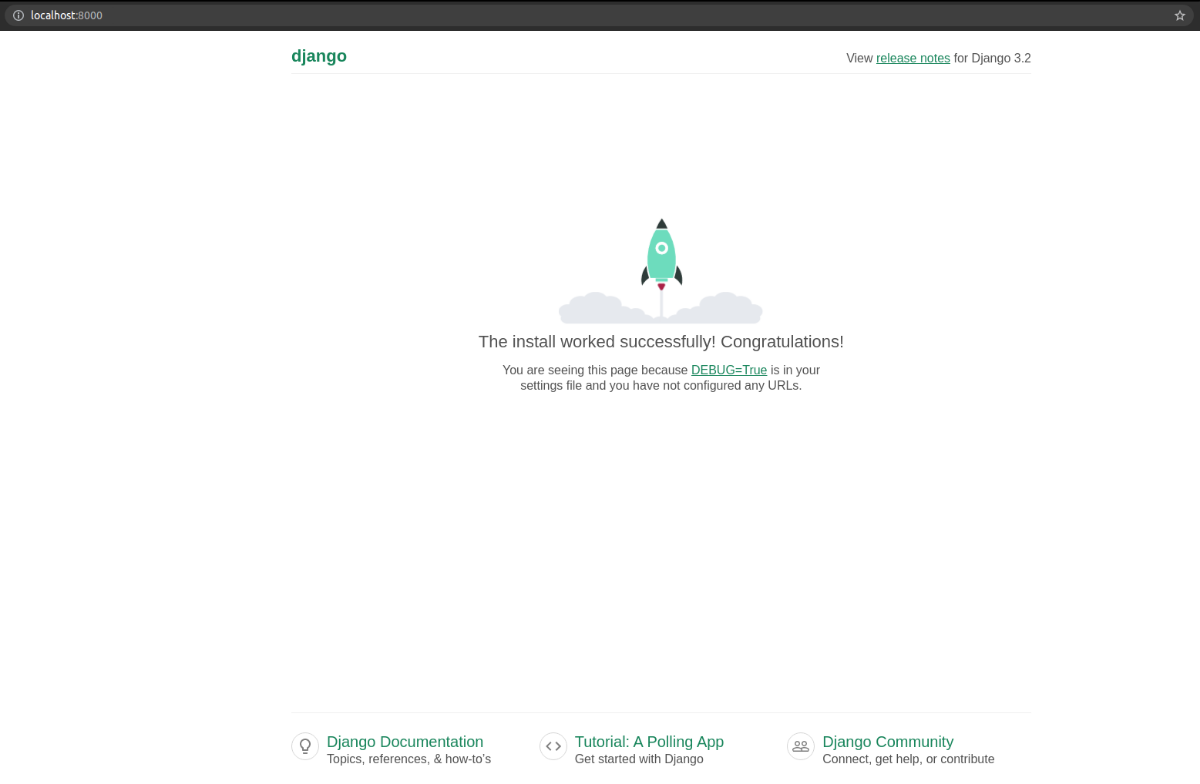Screen dimensions: 1200x784
Task: Open Django Community link
Action: coord(888,742)
